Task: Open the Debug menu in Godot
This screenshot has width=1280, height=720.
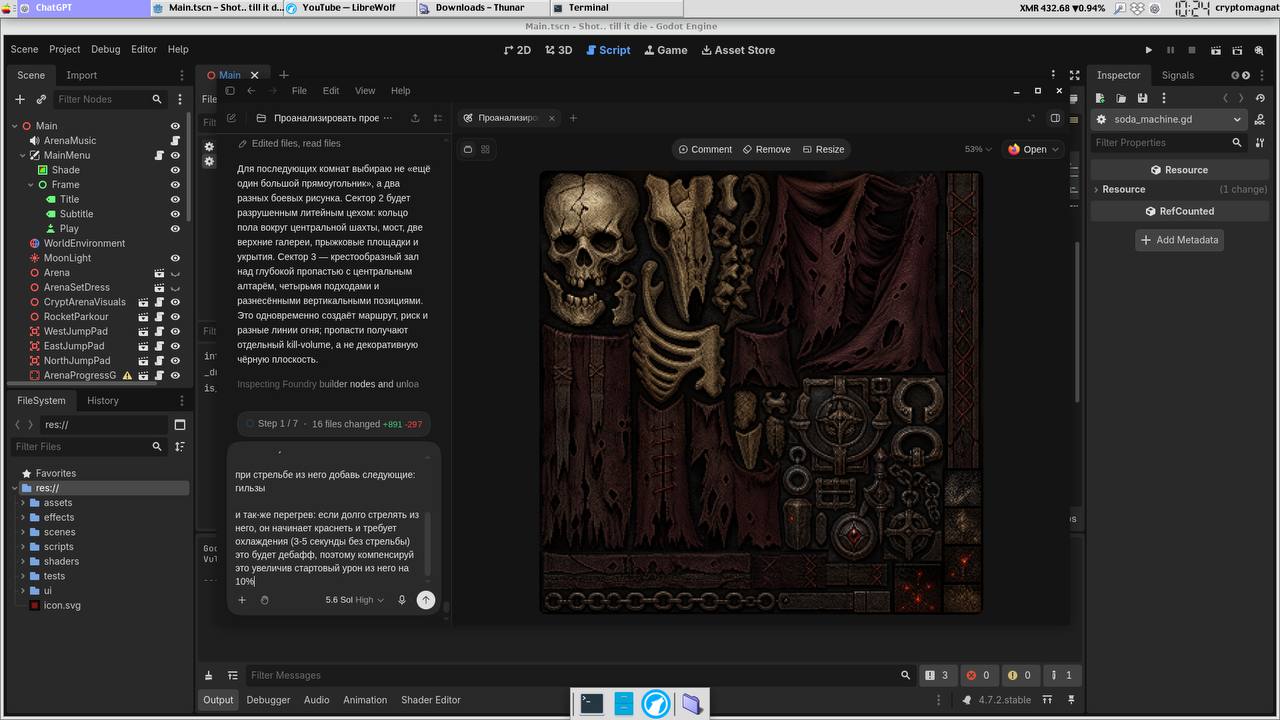Action: point(105,49)
